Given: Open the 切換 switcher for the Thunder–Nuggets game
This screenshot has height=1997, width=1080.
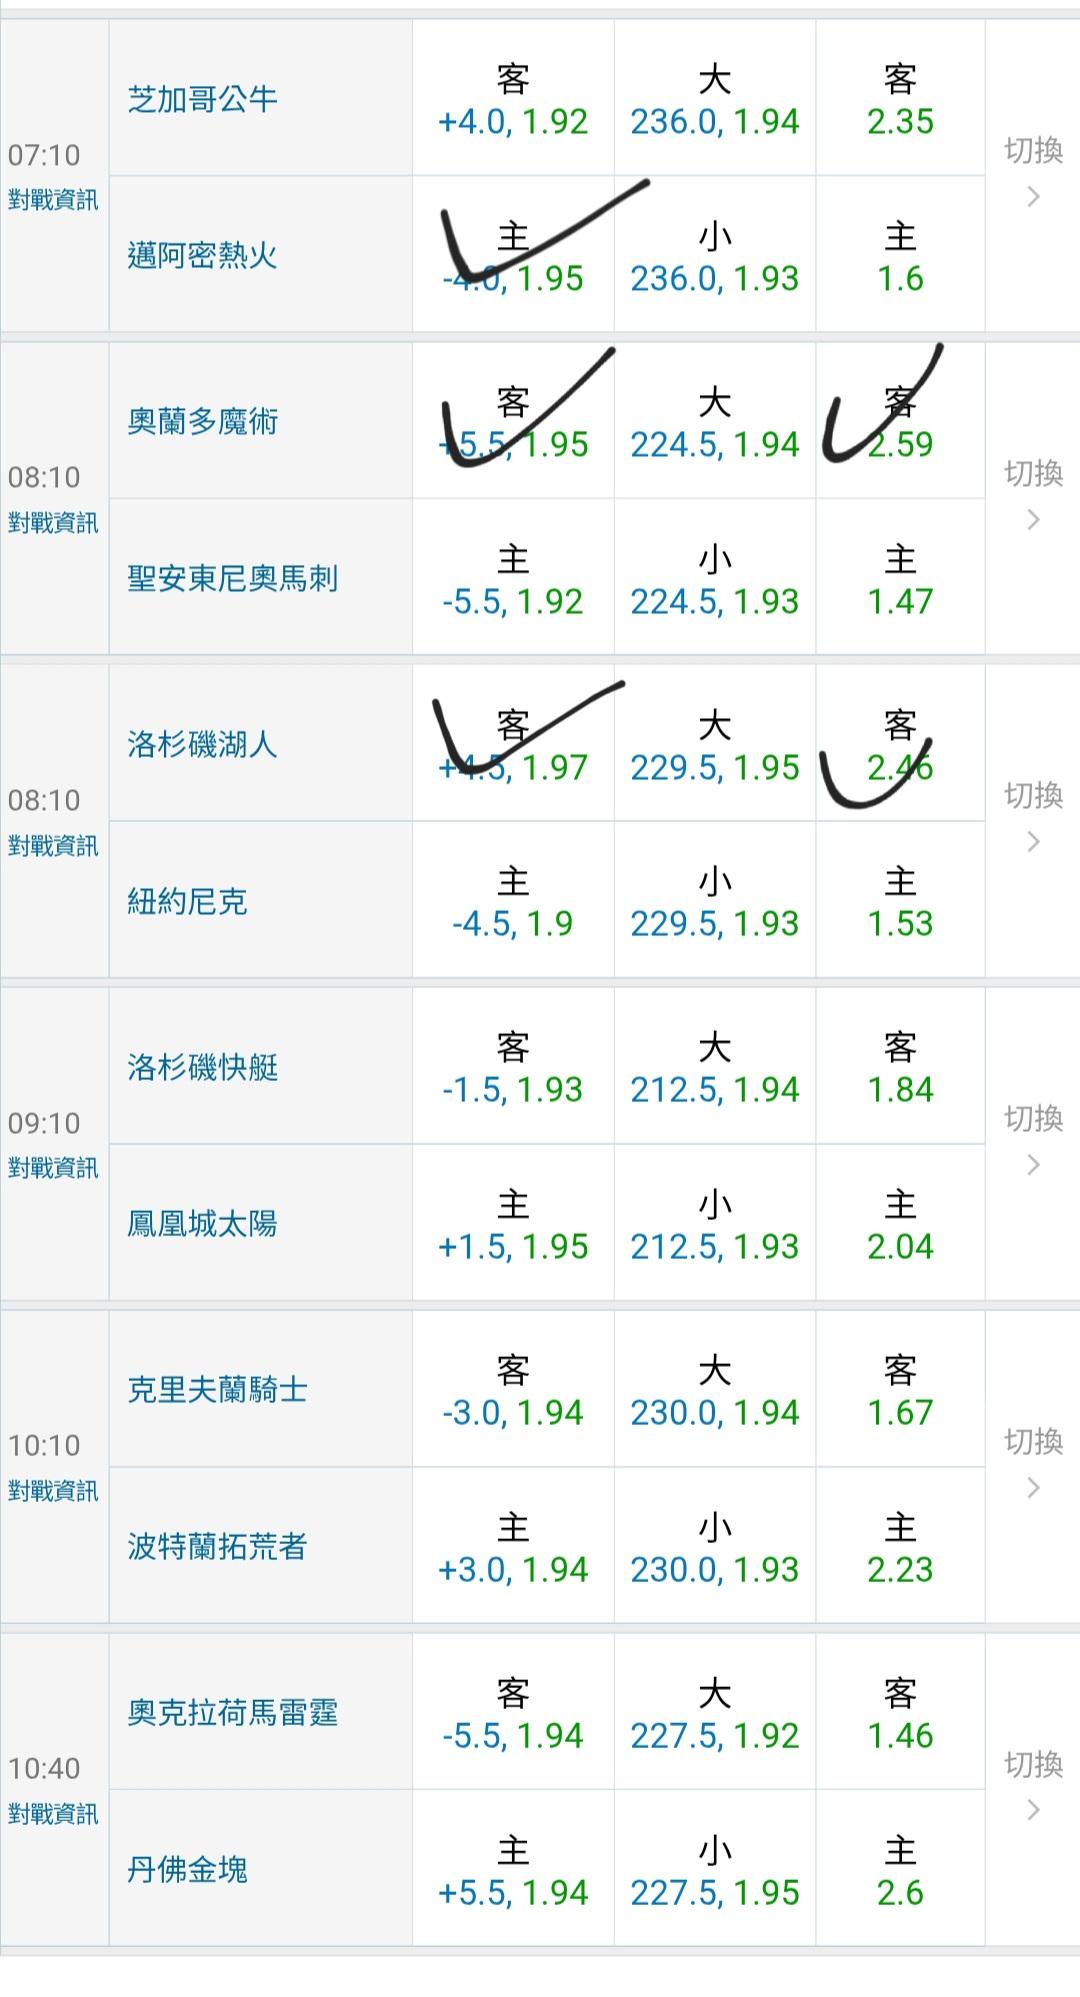Looking at the screenshot, I should point(1033,1788).
